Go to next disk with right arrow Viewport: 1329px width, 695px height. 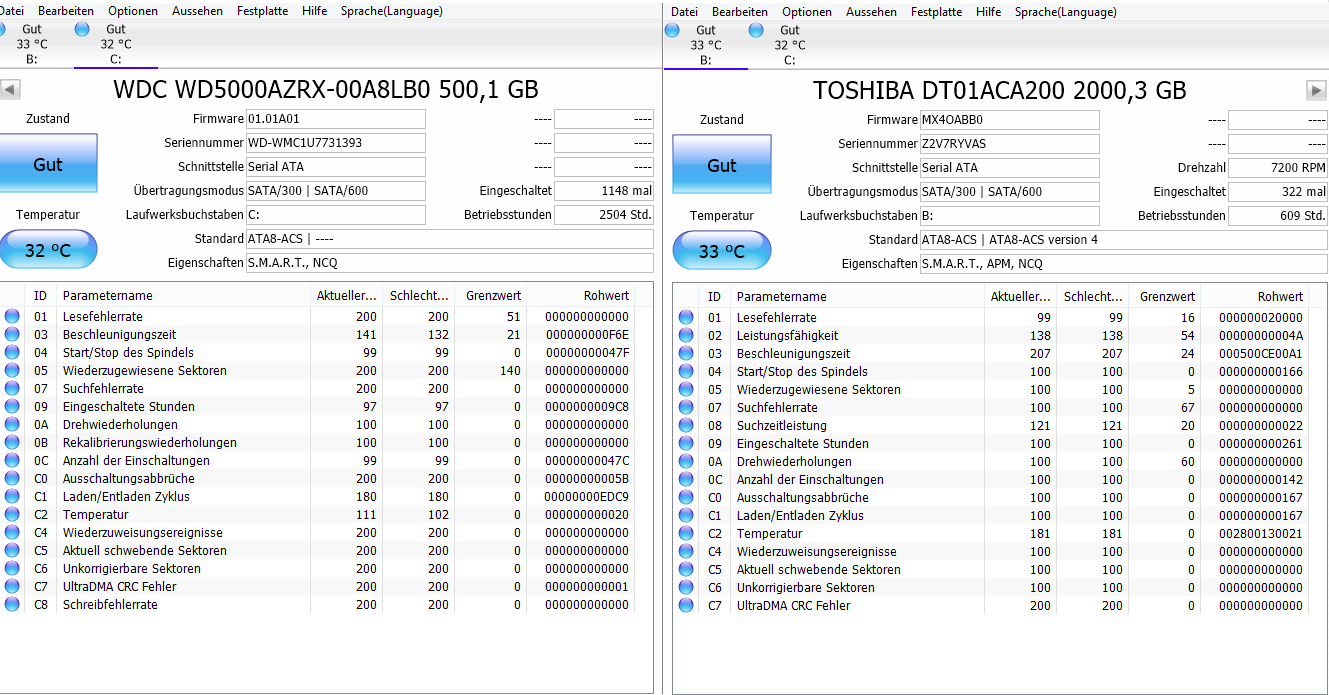(x=1316, y=90)
